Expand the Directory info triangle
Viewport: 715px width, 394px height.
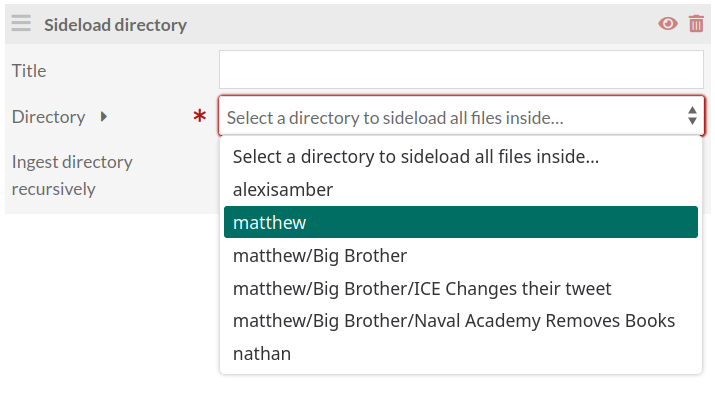tap(104, 117)
